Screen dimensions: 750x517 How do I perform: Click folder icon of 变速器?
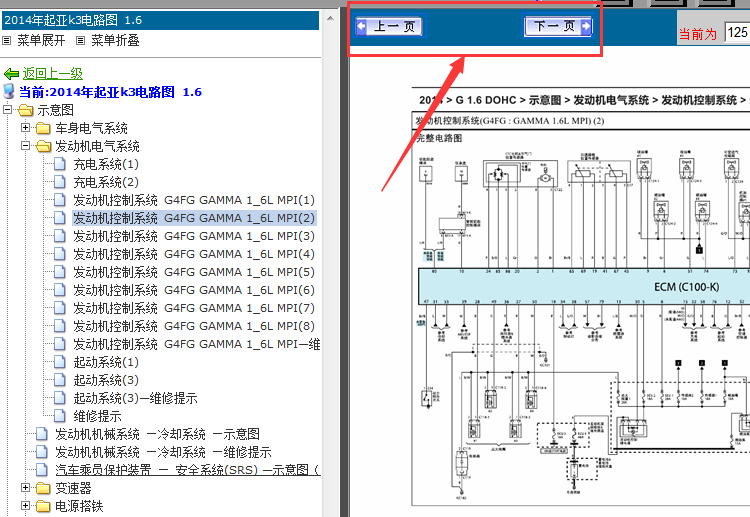point(43,488)
